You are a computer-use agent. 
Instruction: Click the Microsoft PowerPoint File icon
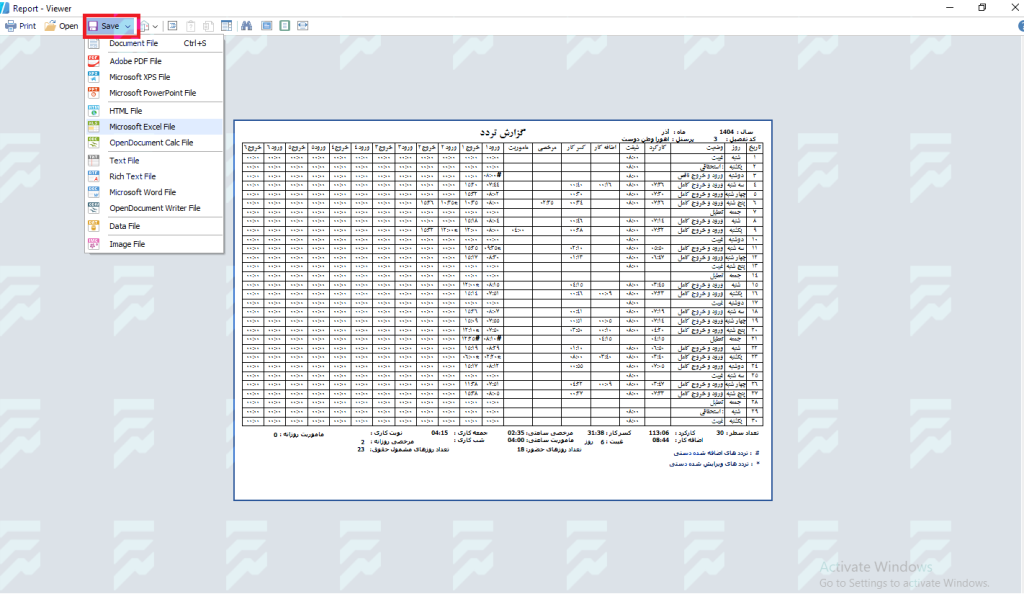94,93
